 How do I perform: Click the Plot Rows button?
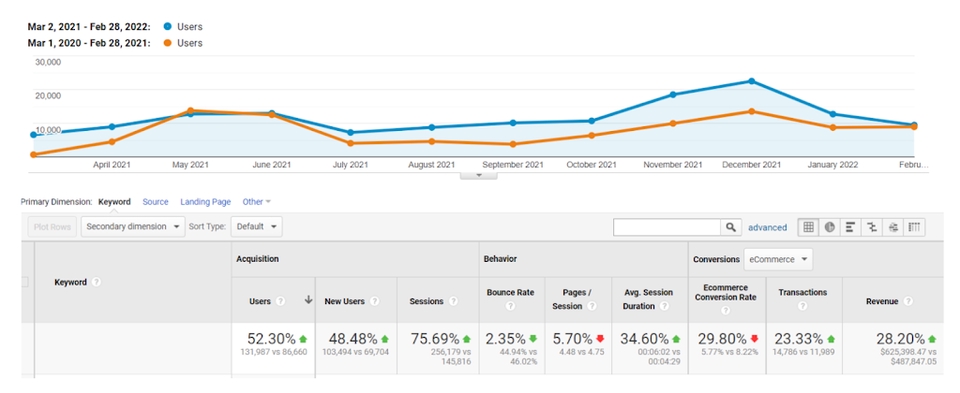coord(52,226)
